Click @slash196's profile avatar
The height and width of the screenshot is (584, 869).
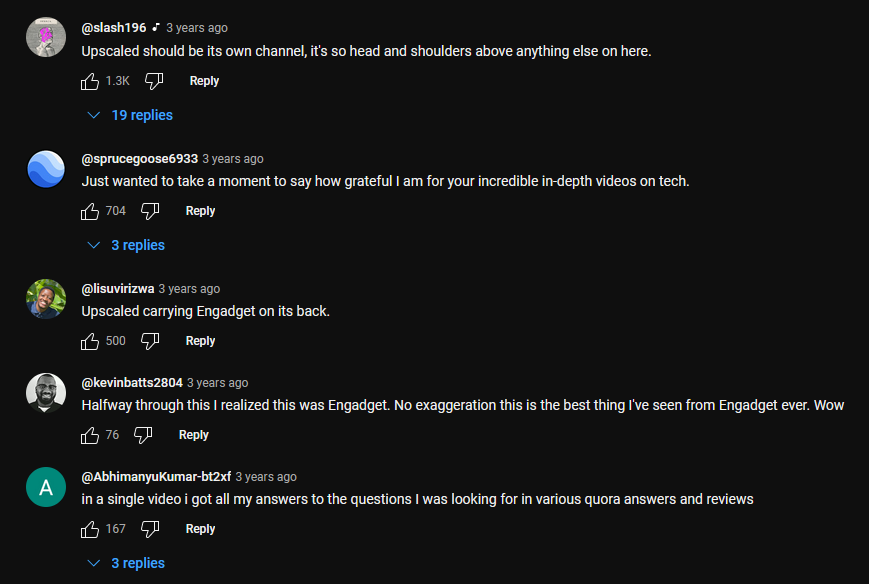pos(46,38)
